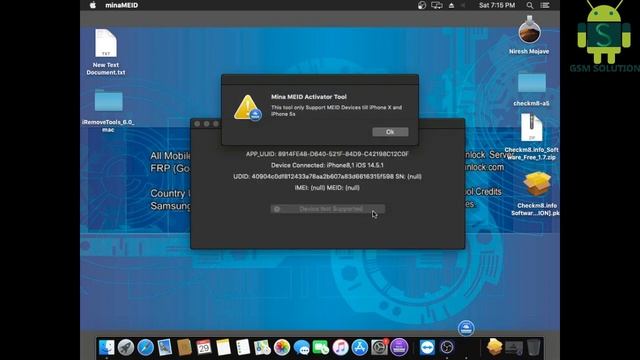
Task: Open FaceTime from the dock
Action: pos(321,347)
